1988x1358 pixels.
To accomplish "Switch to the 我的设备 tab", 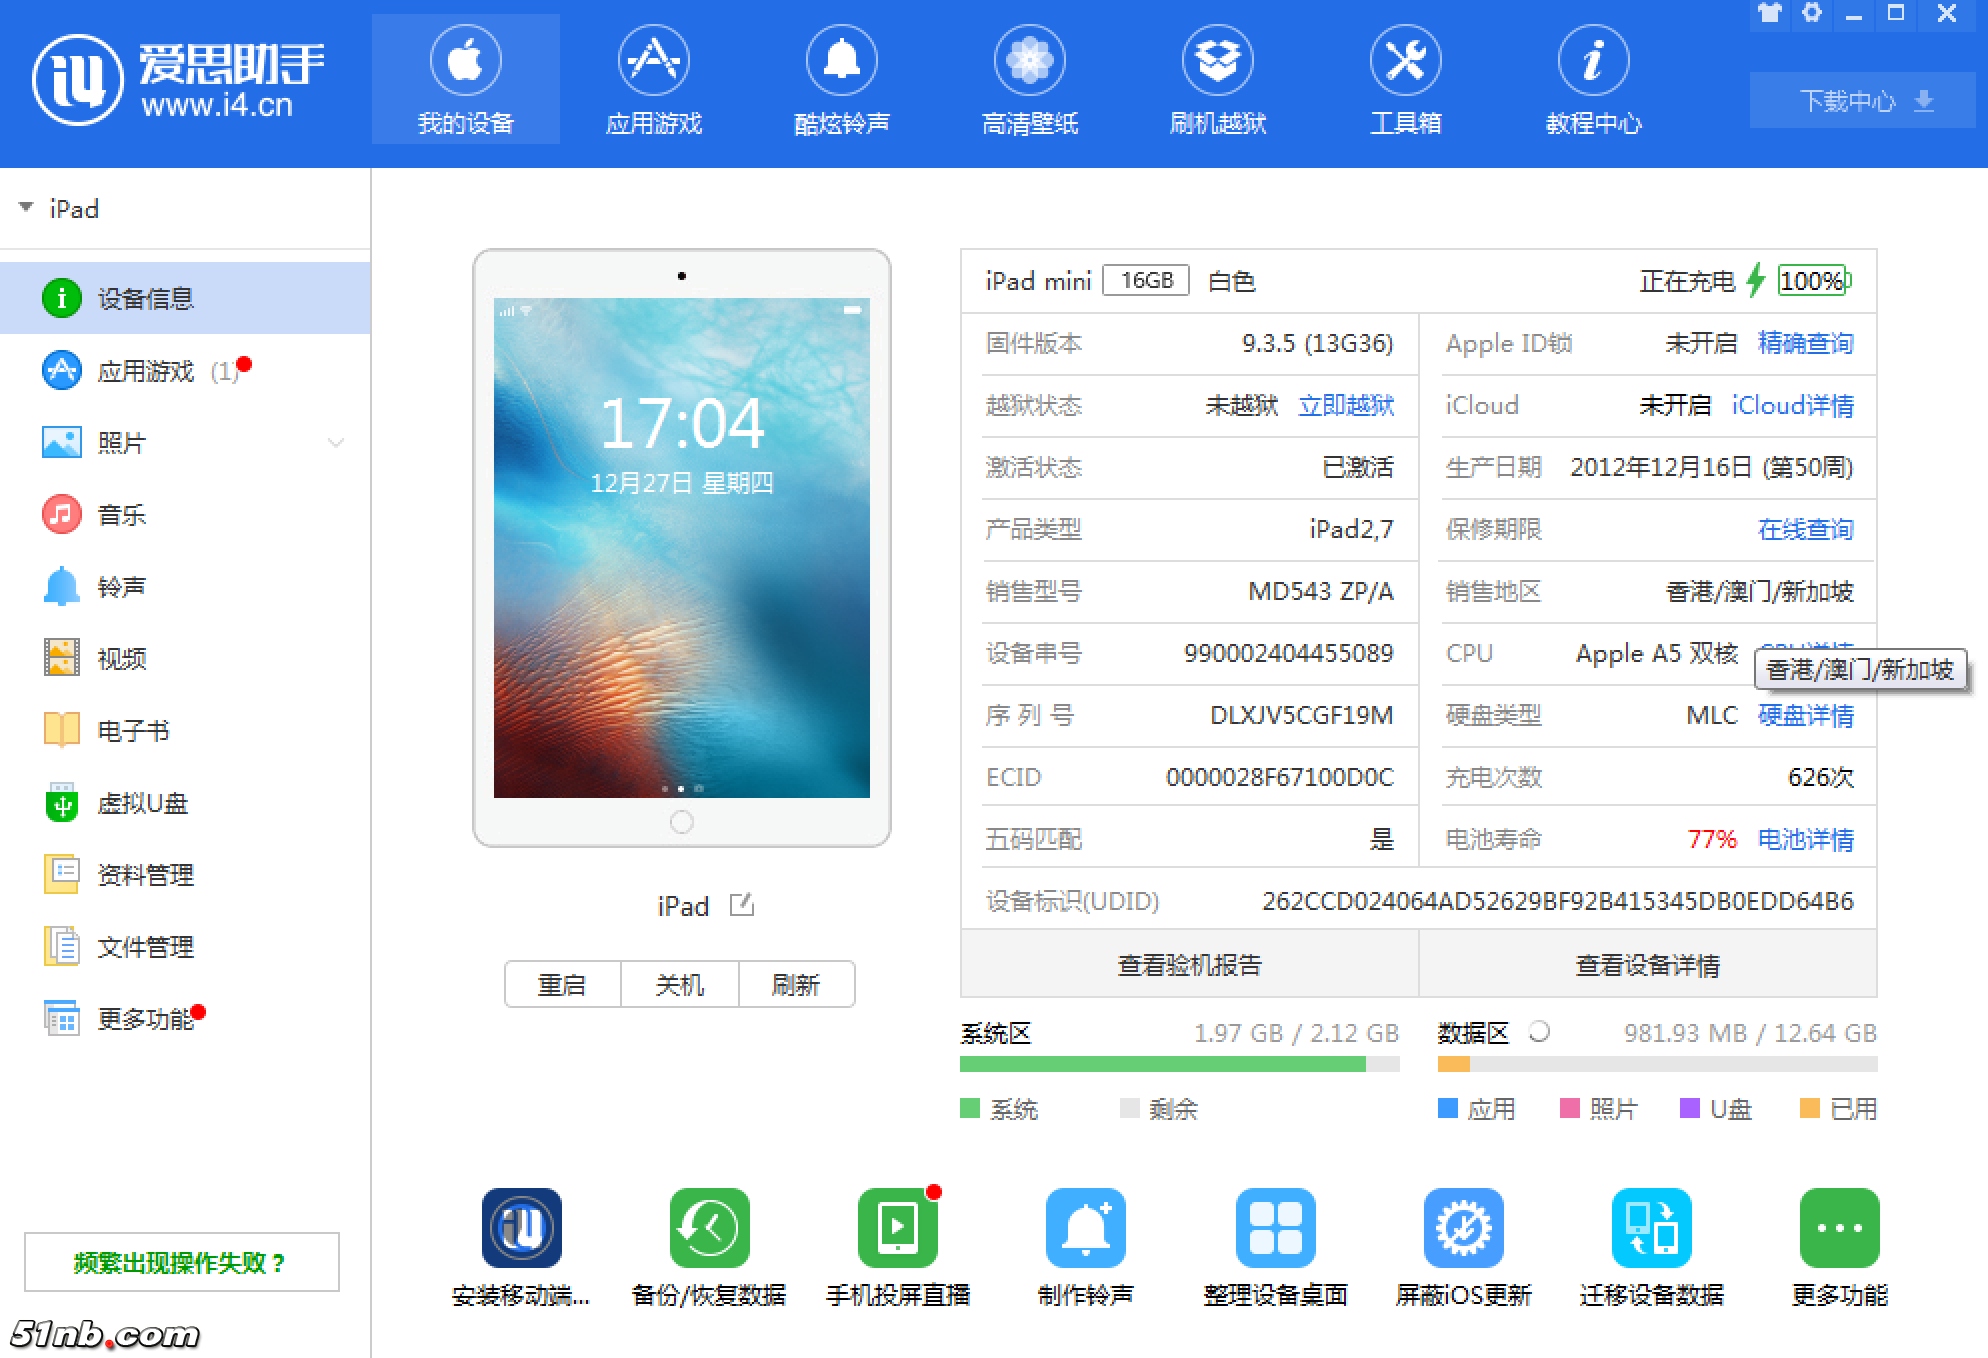I will click(465, 80).
